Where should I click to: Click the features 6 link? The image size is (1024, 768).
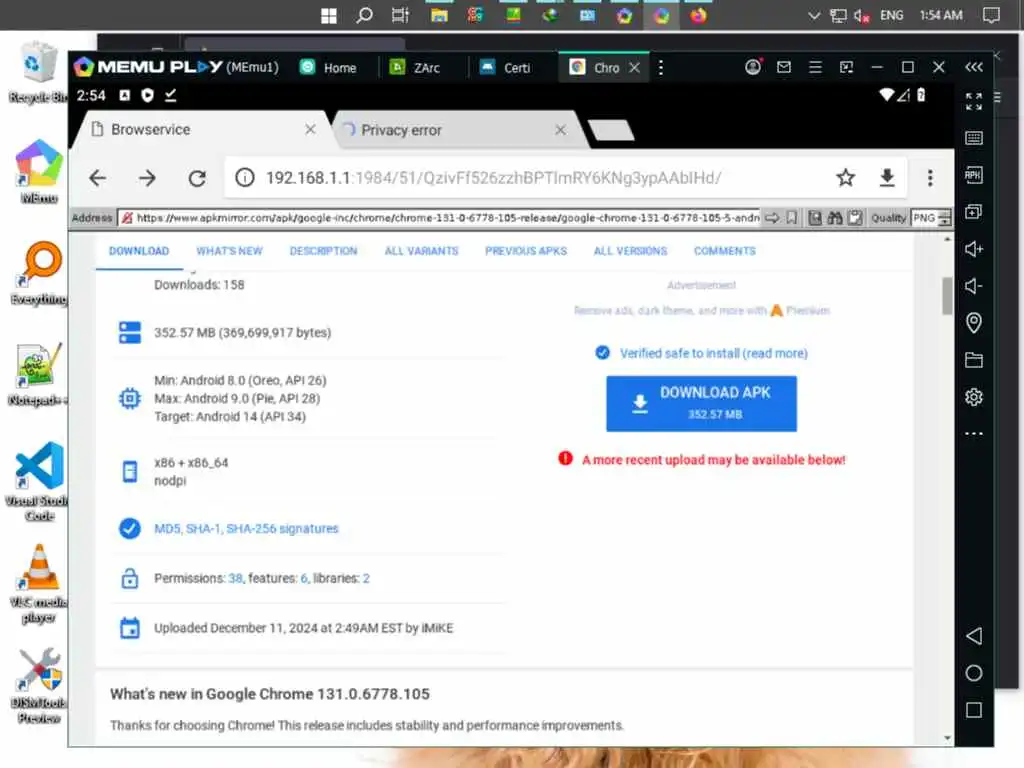[304, 578]
